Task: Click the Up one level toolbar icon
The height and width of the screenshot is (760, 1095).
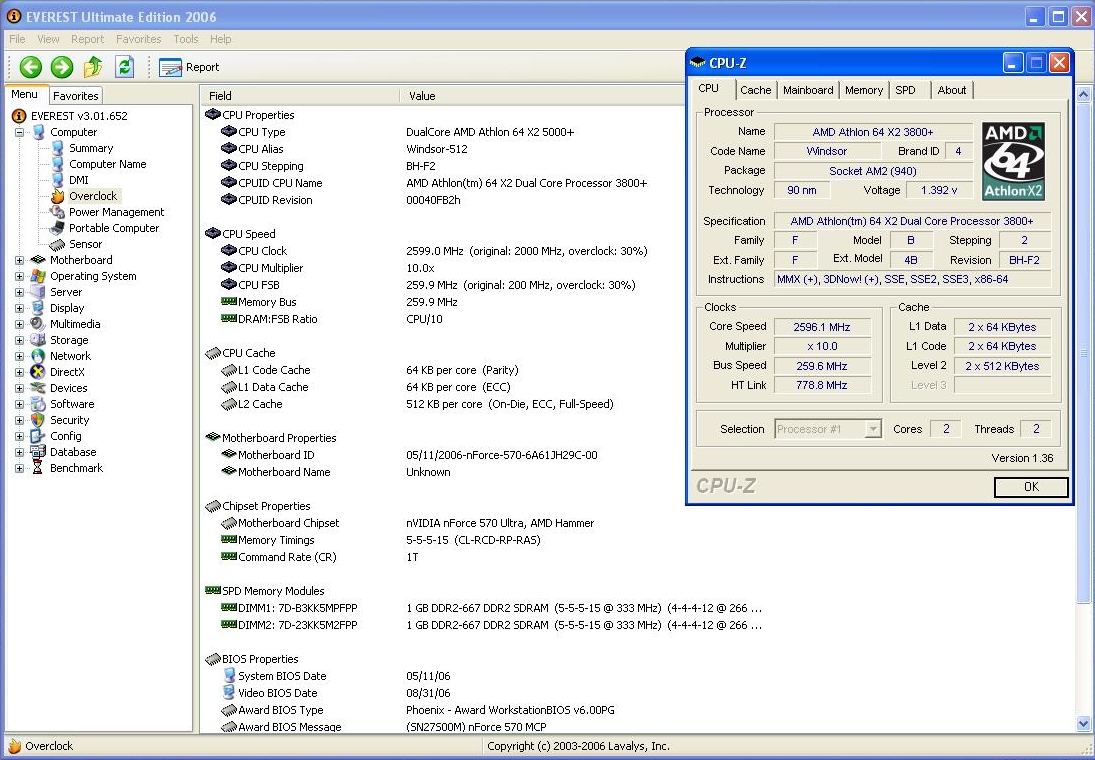Action: tap(93, 67)
